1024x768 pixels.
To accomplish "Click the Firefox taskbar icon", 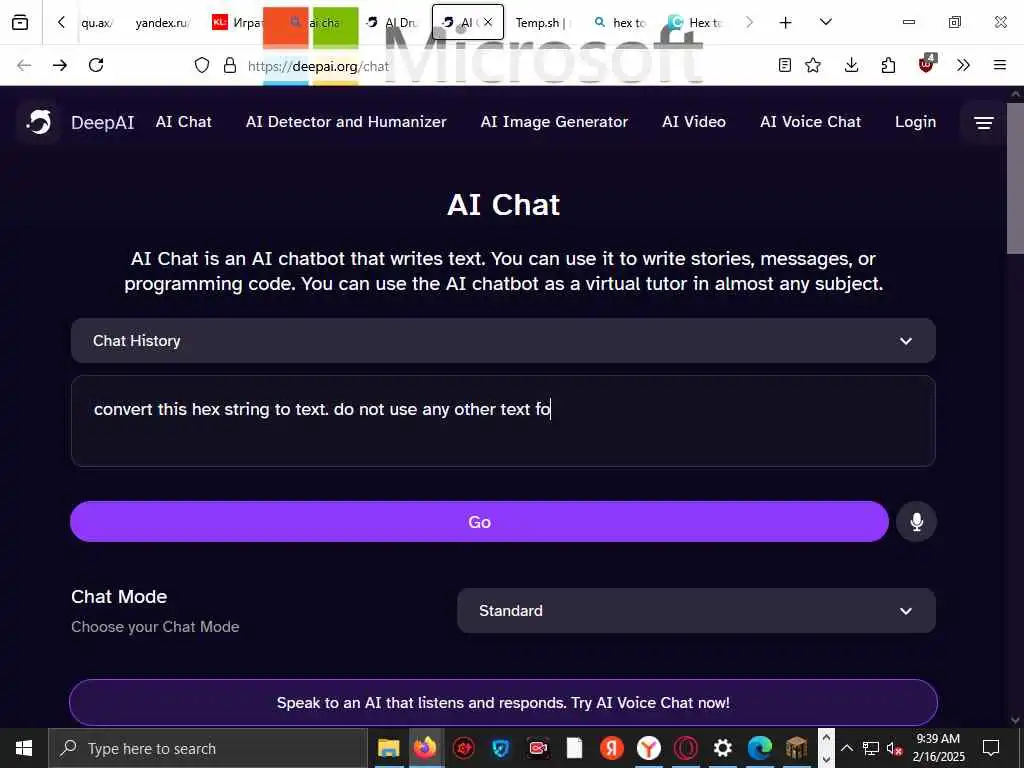I will pyautogui.click(x=425, y=747).
